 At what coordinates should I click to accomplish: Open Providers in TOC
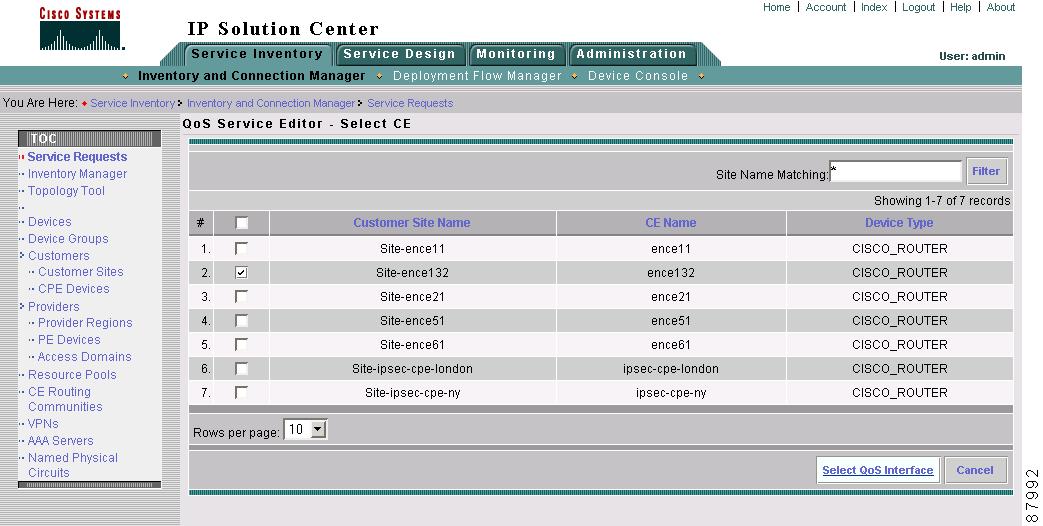(x=53, y=307)
